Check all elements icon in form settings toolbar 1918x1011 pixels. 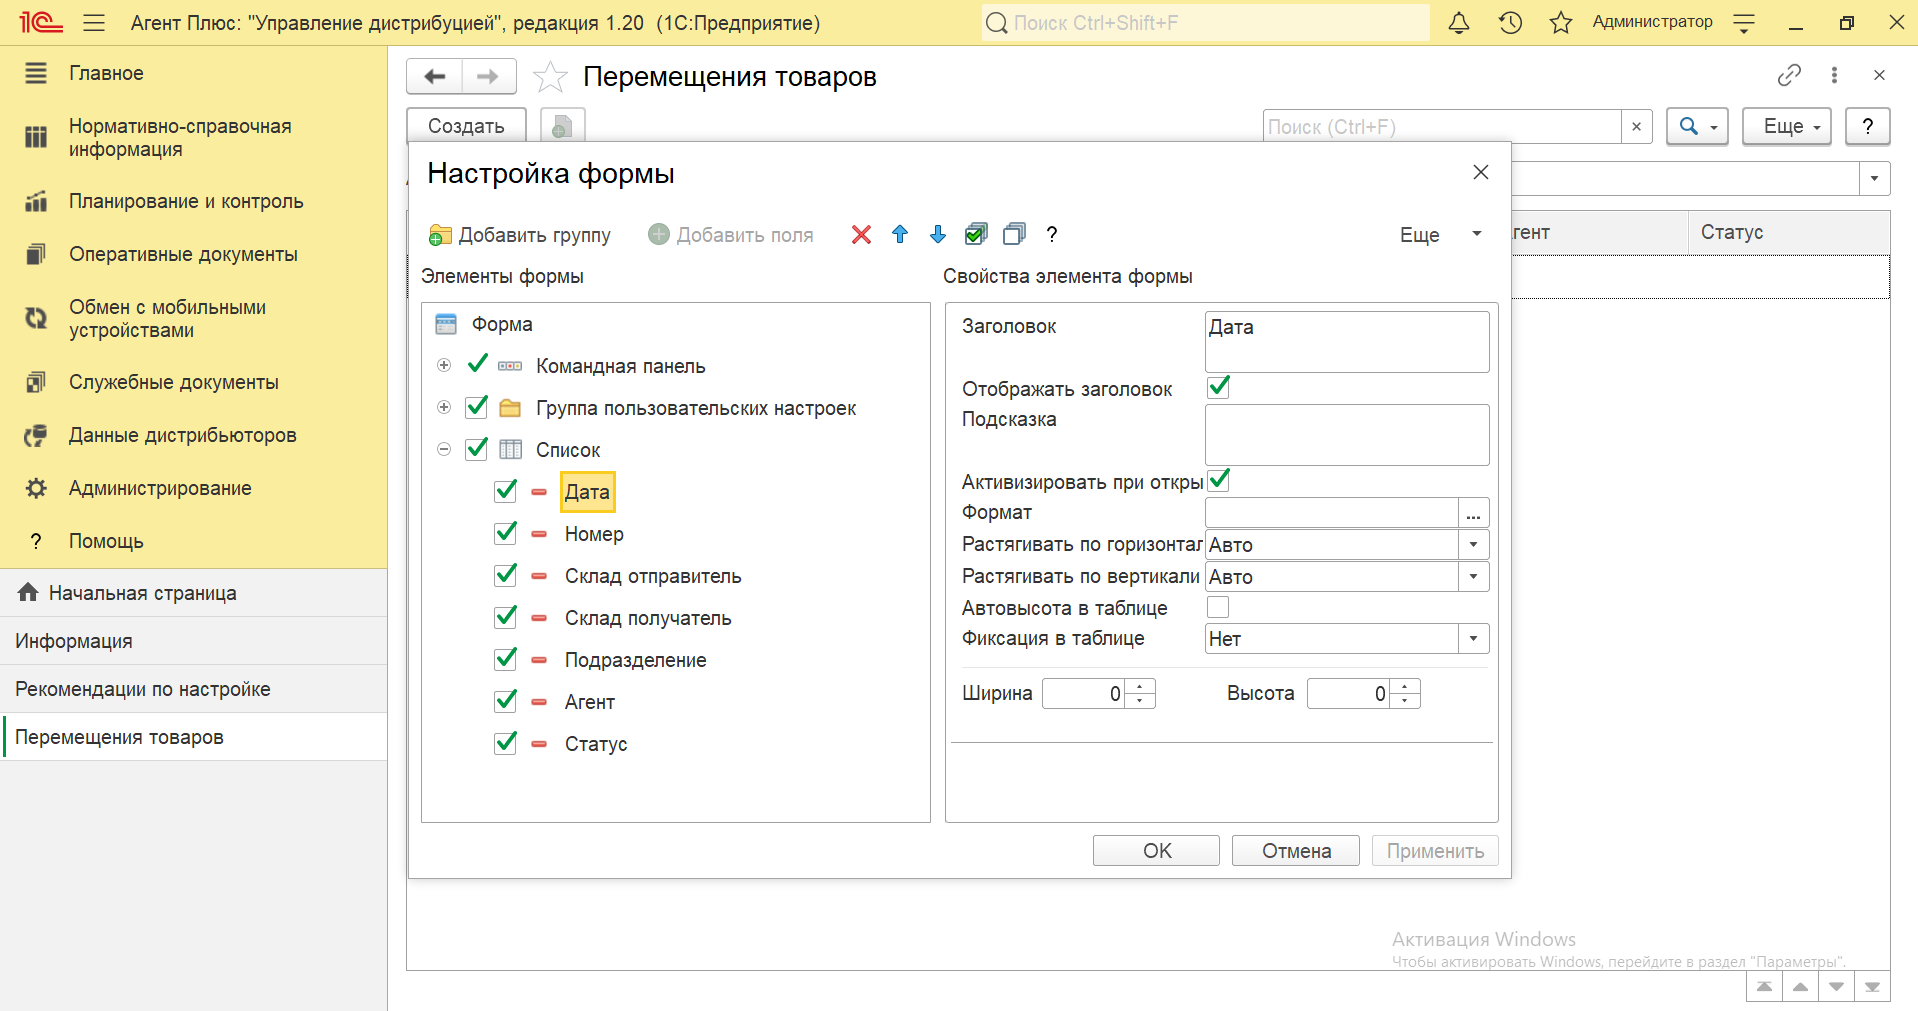coord(976,234)
